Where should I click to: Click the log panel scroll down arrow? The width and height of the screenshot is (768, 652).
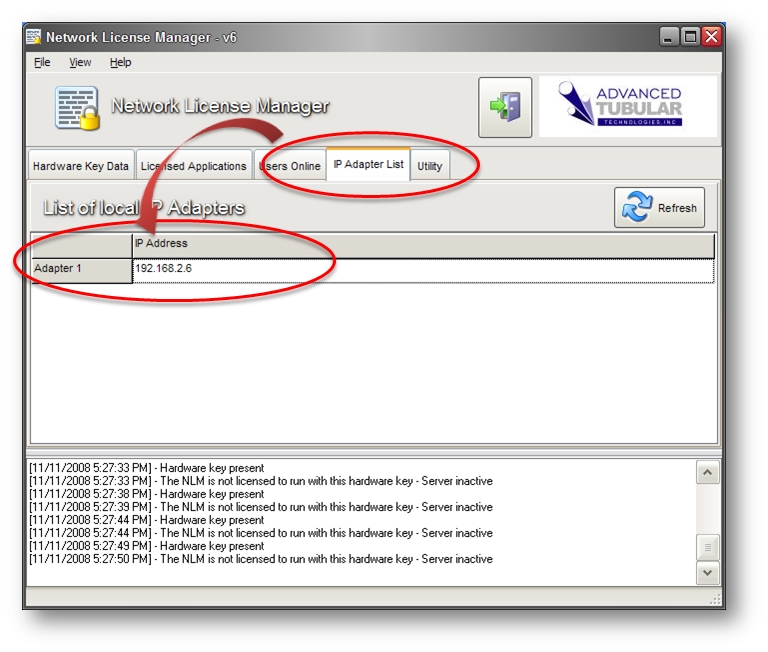coord(708,573)
